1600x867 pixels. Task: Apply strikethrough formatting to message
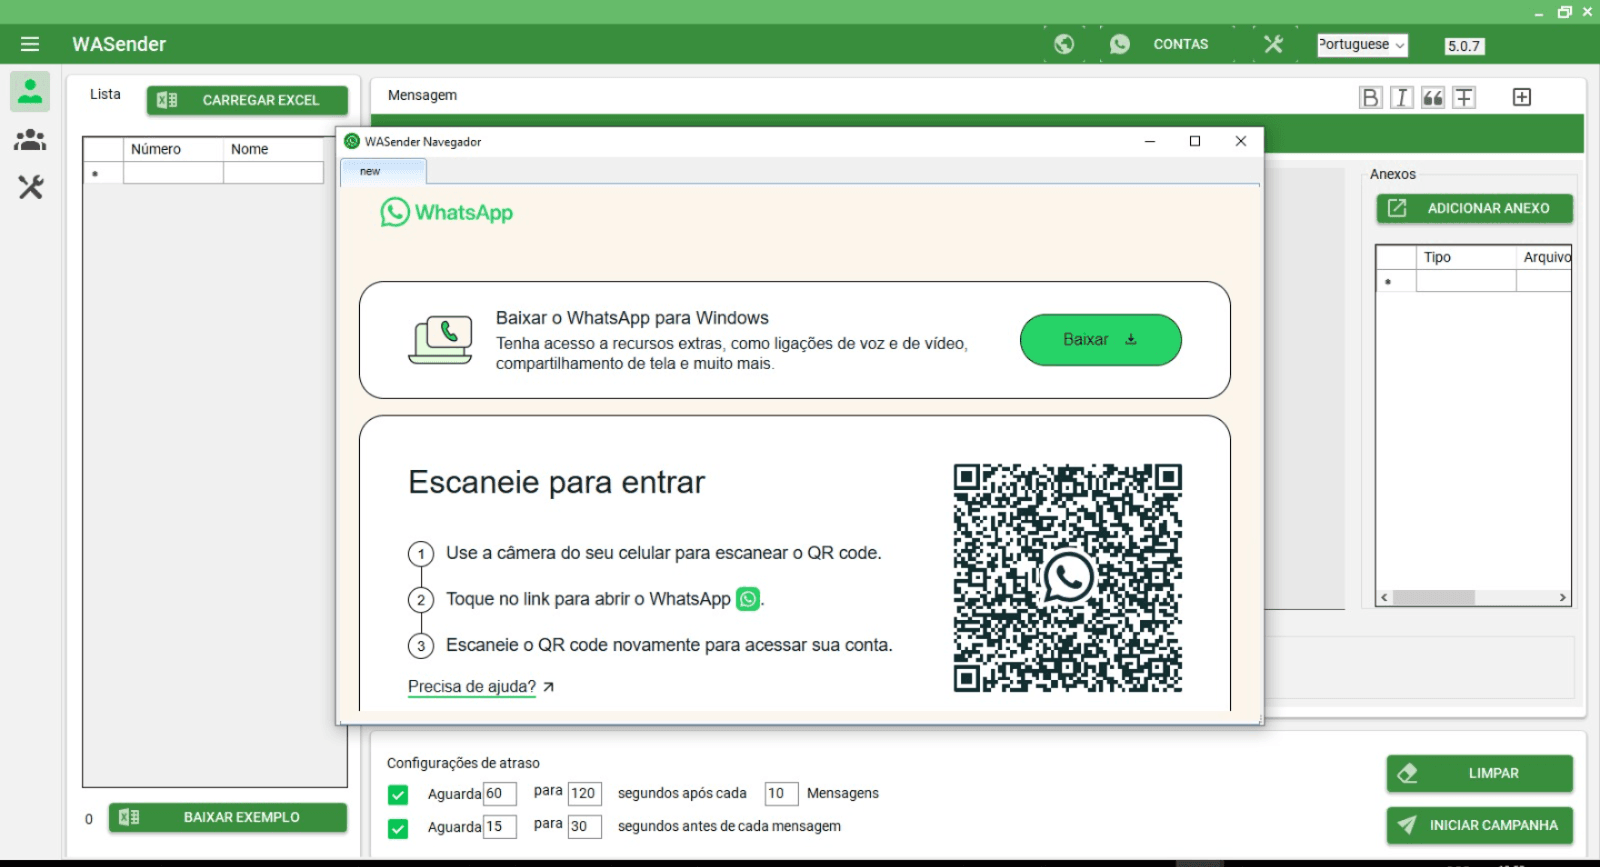(1464, 97)
